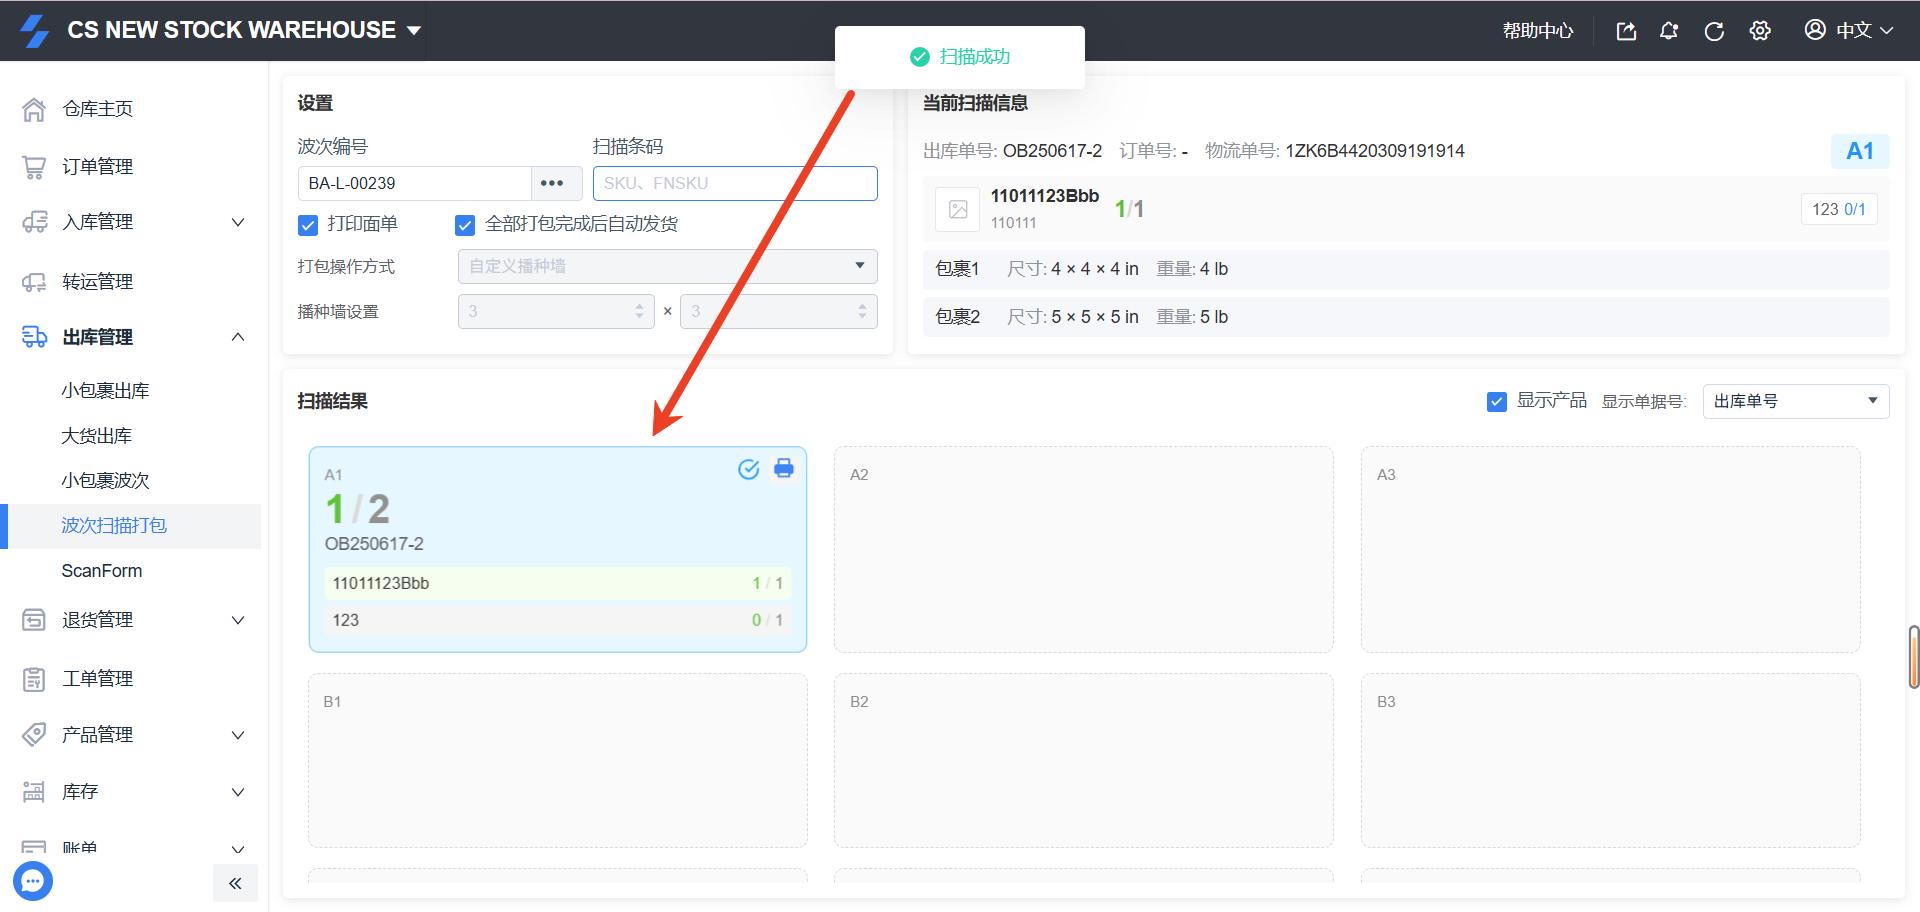Click the export share icon in header

point(1626,31)
